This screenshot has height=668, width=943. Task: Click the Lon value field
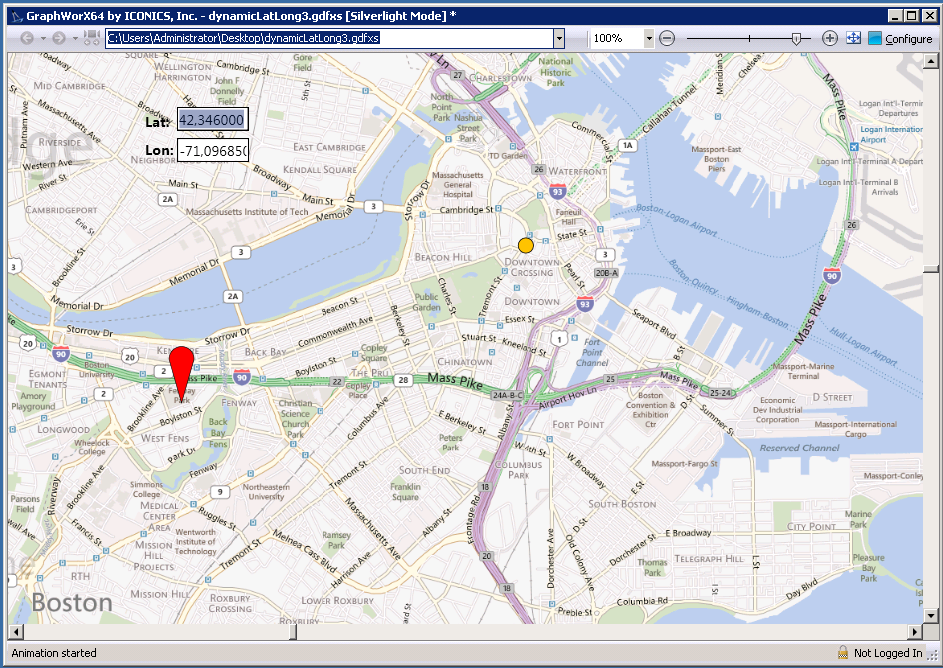point(212,150)
